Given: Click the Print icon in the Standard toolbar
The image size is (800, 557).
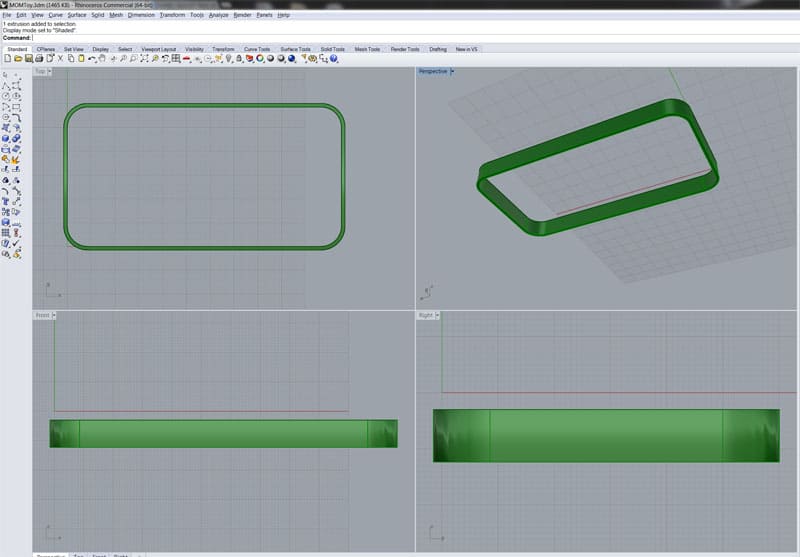Looking at the screenshot, I should point(39,59).
